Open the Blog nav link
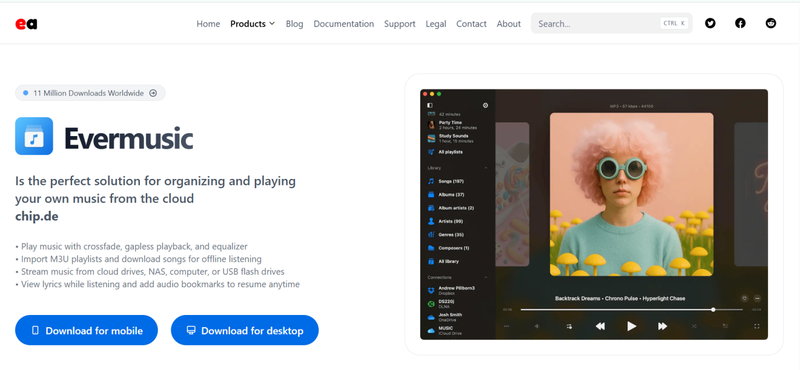 click(294, 23)
